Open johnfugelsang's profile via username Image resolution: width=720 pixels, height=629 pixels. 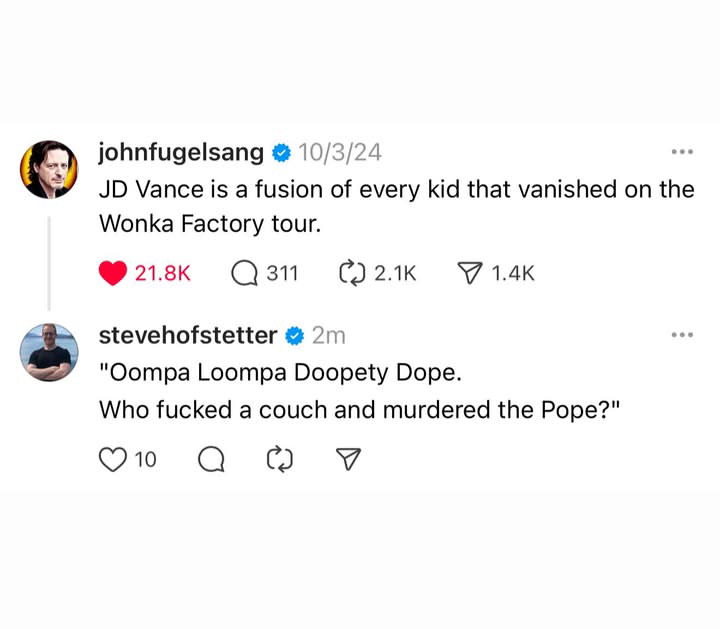pos(181,153)
